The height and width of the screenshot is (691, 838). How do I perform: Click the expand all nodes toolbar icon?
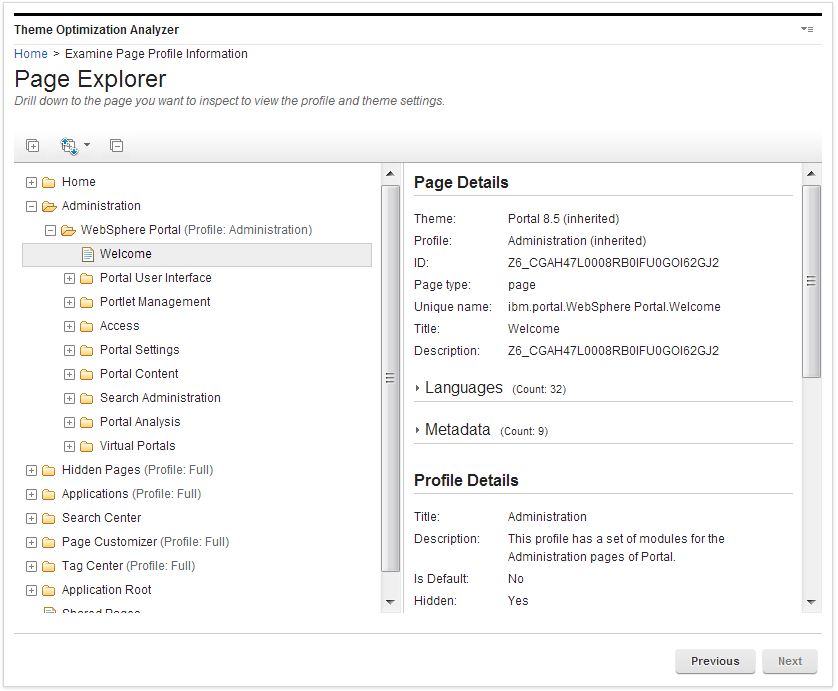point(32,146)
